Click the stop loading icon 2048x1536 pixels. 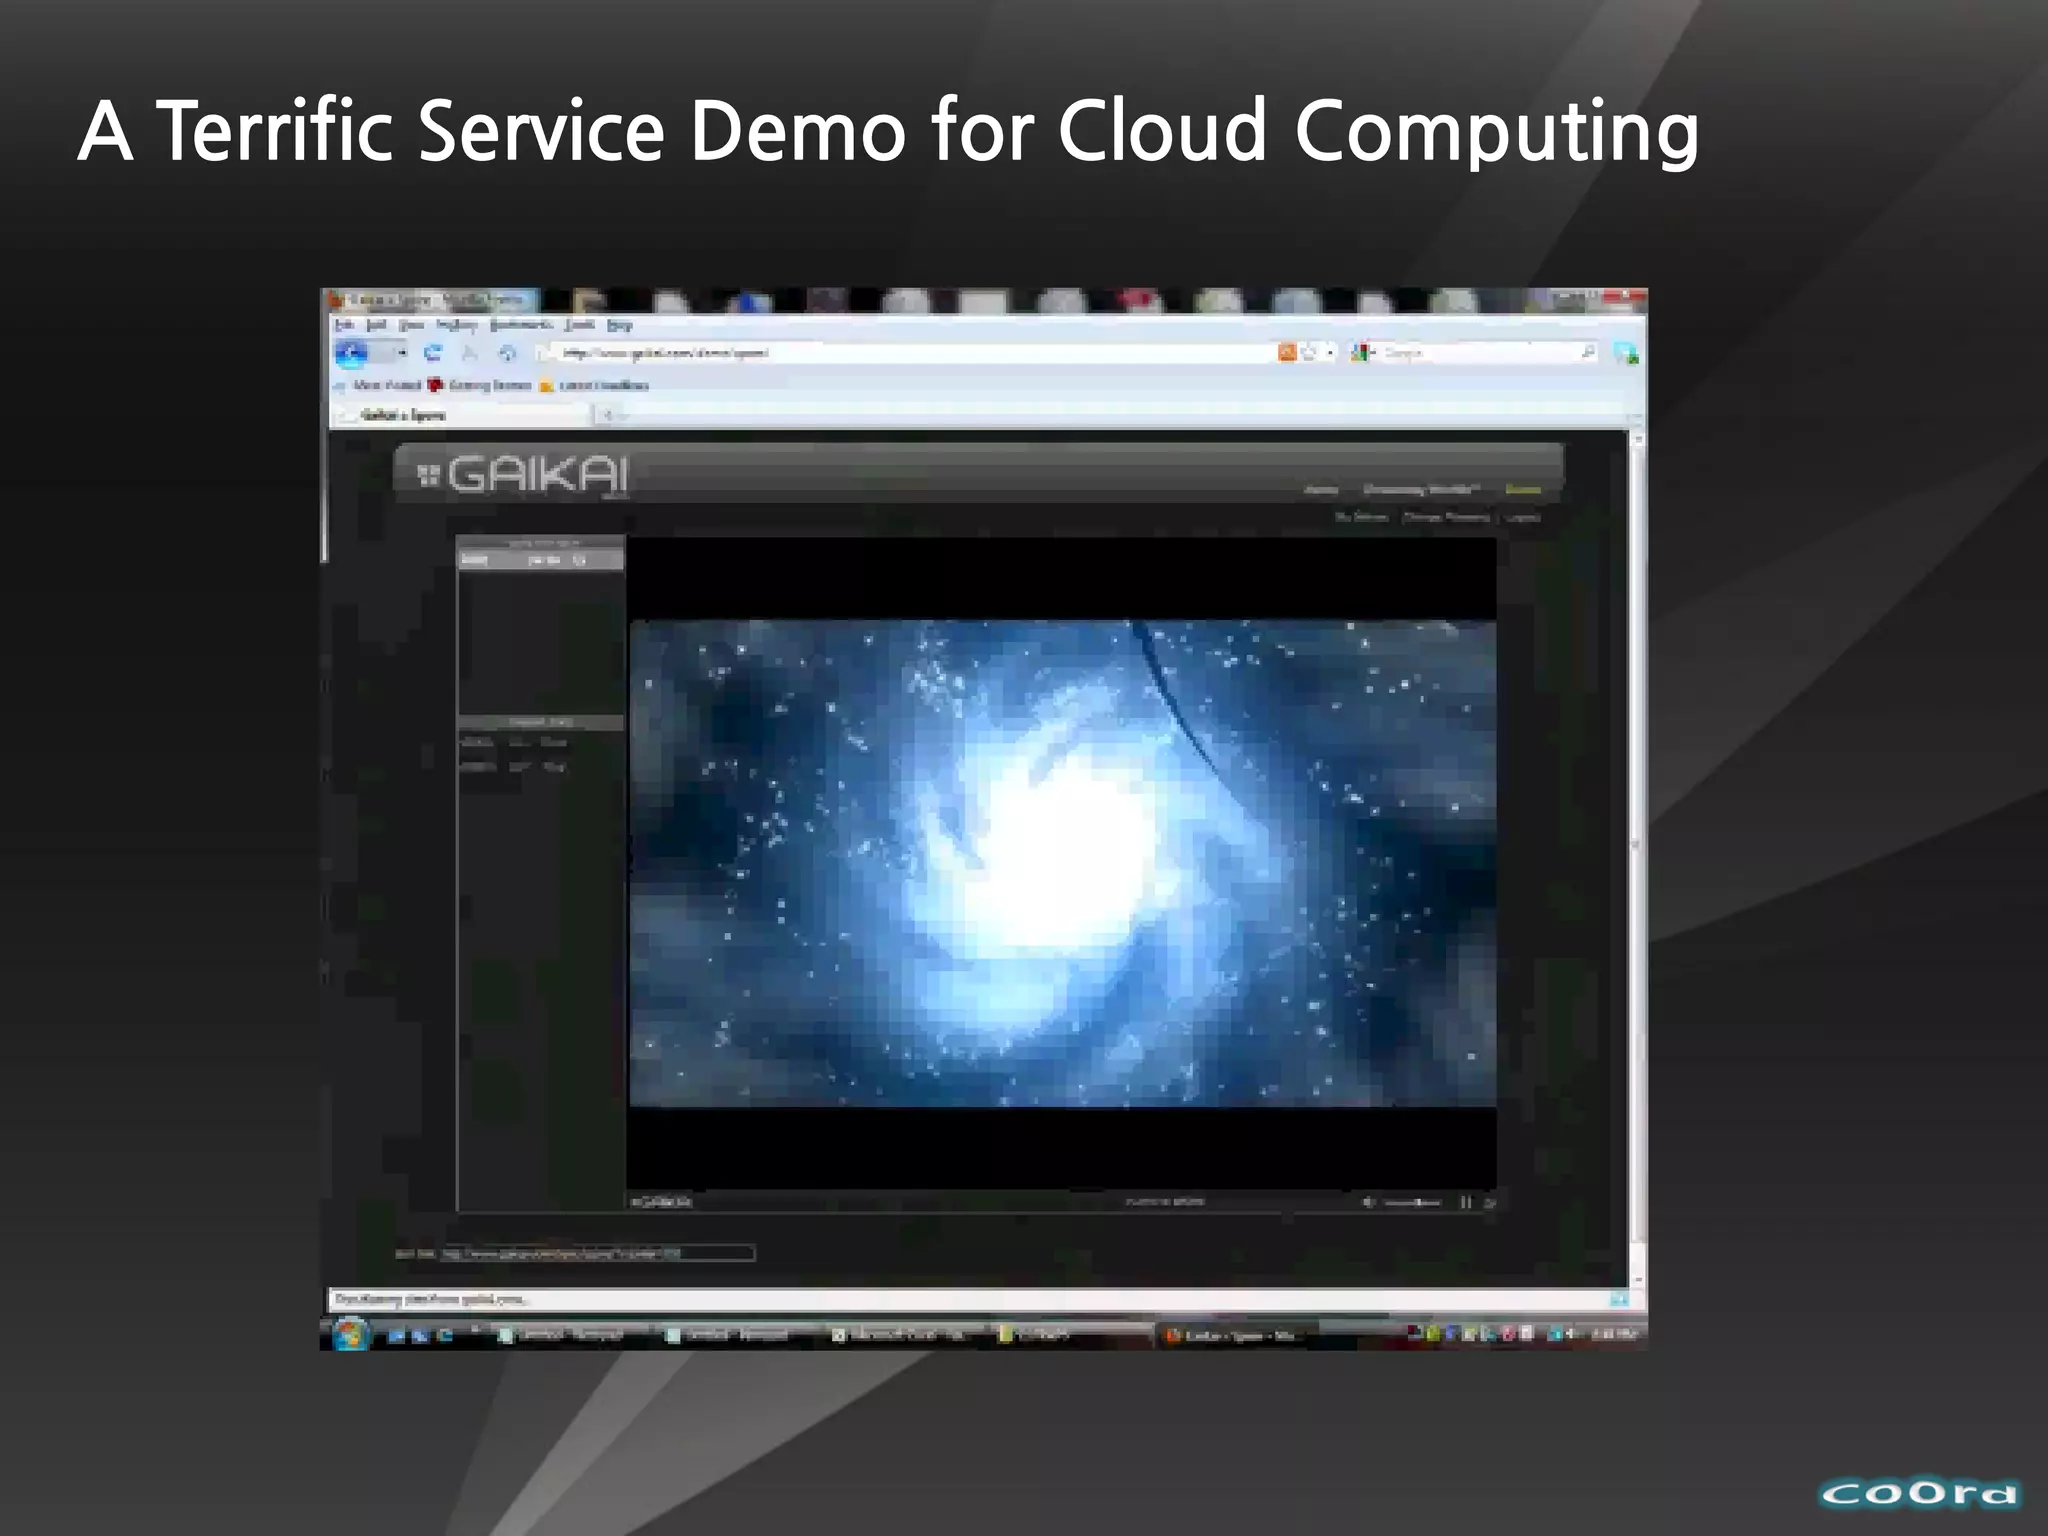coord(469,353)
